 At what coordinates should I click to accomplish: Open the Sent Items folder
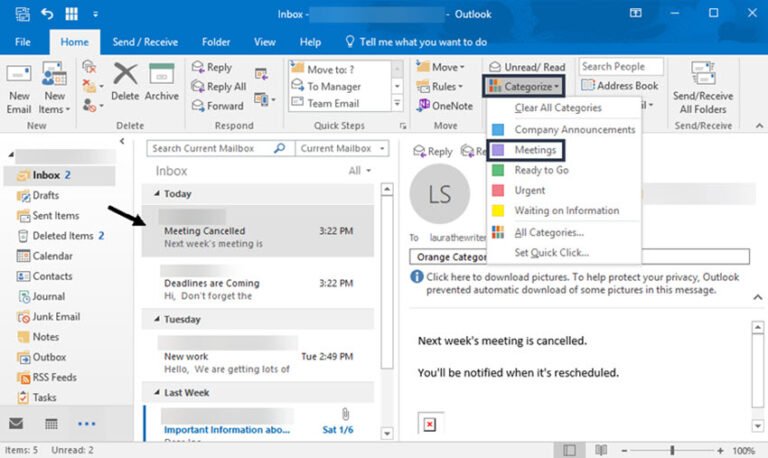click(48, 216)
